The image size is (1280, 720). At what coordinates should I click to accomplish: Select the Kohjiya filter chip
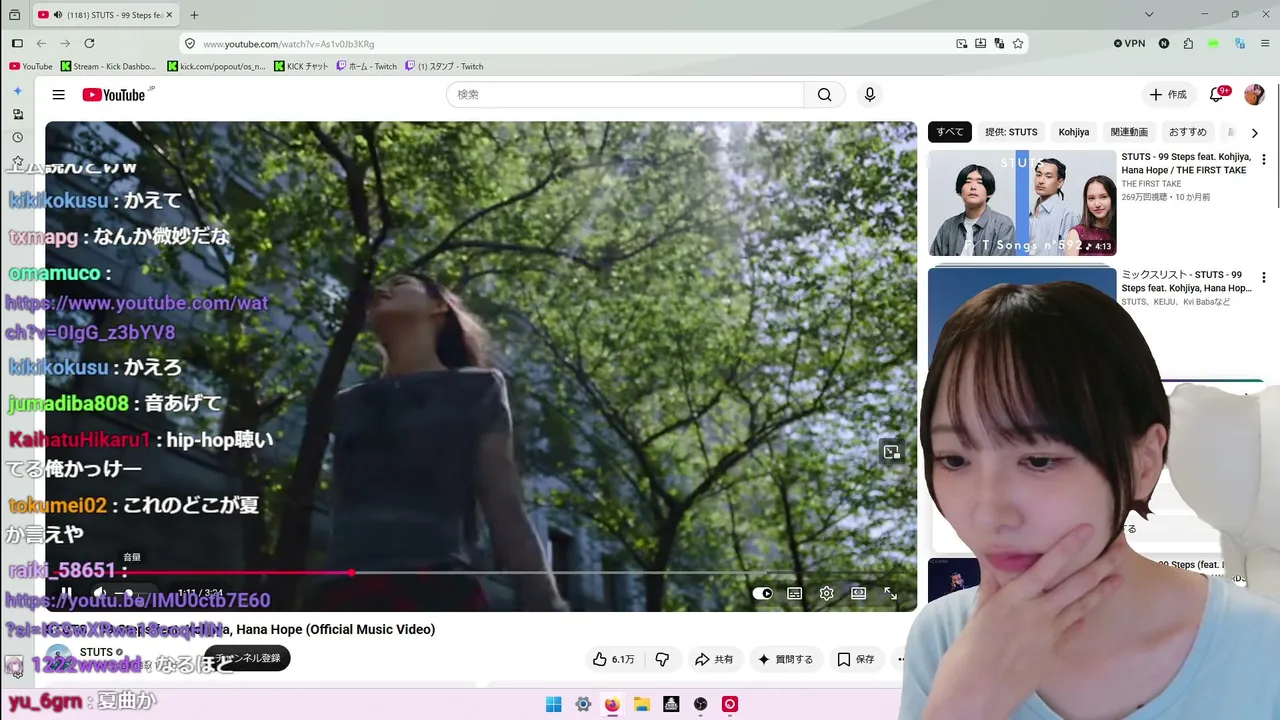tap(1074, 132)
